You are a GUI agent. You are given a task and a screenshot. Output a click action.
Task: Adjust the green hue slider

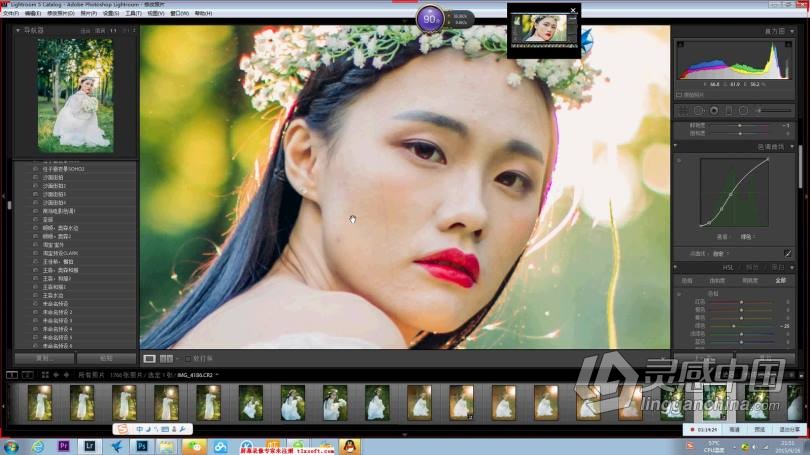pyautogui.click(x=734, y=326)
